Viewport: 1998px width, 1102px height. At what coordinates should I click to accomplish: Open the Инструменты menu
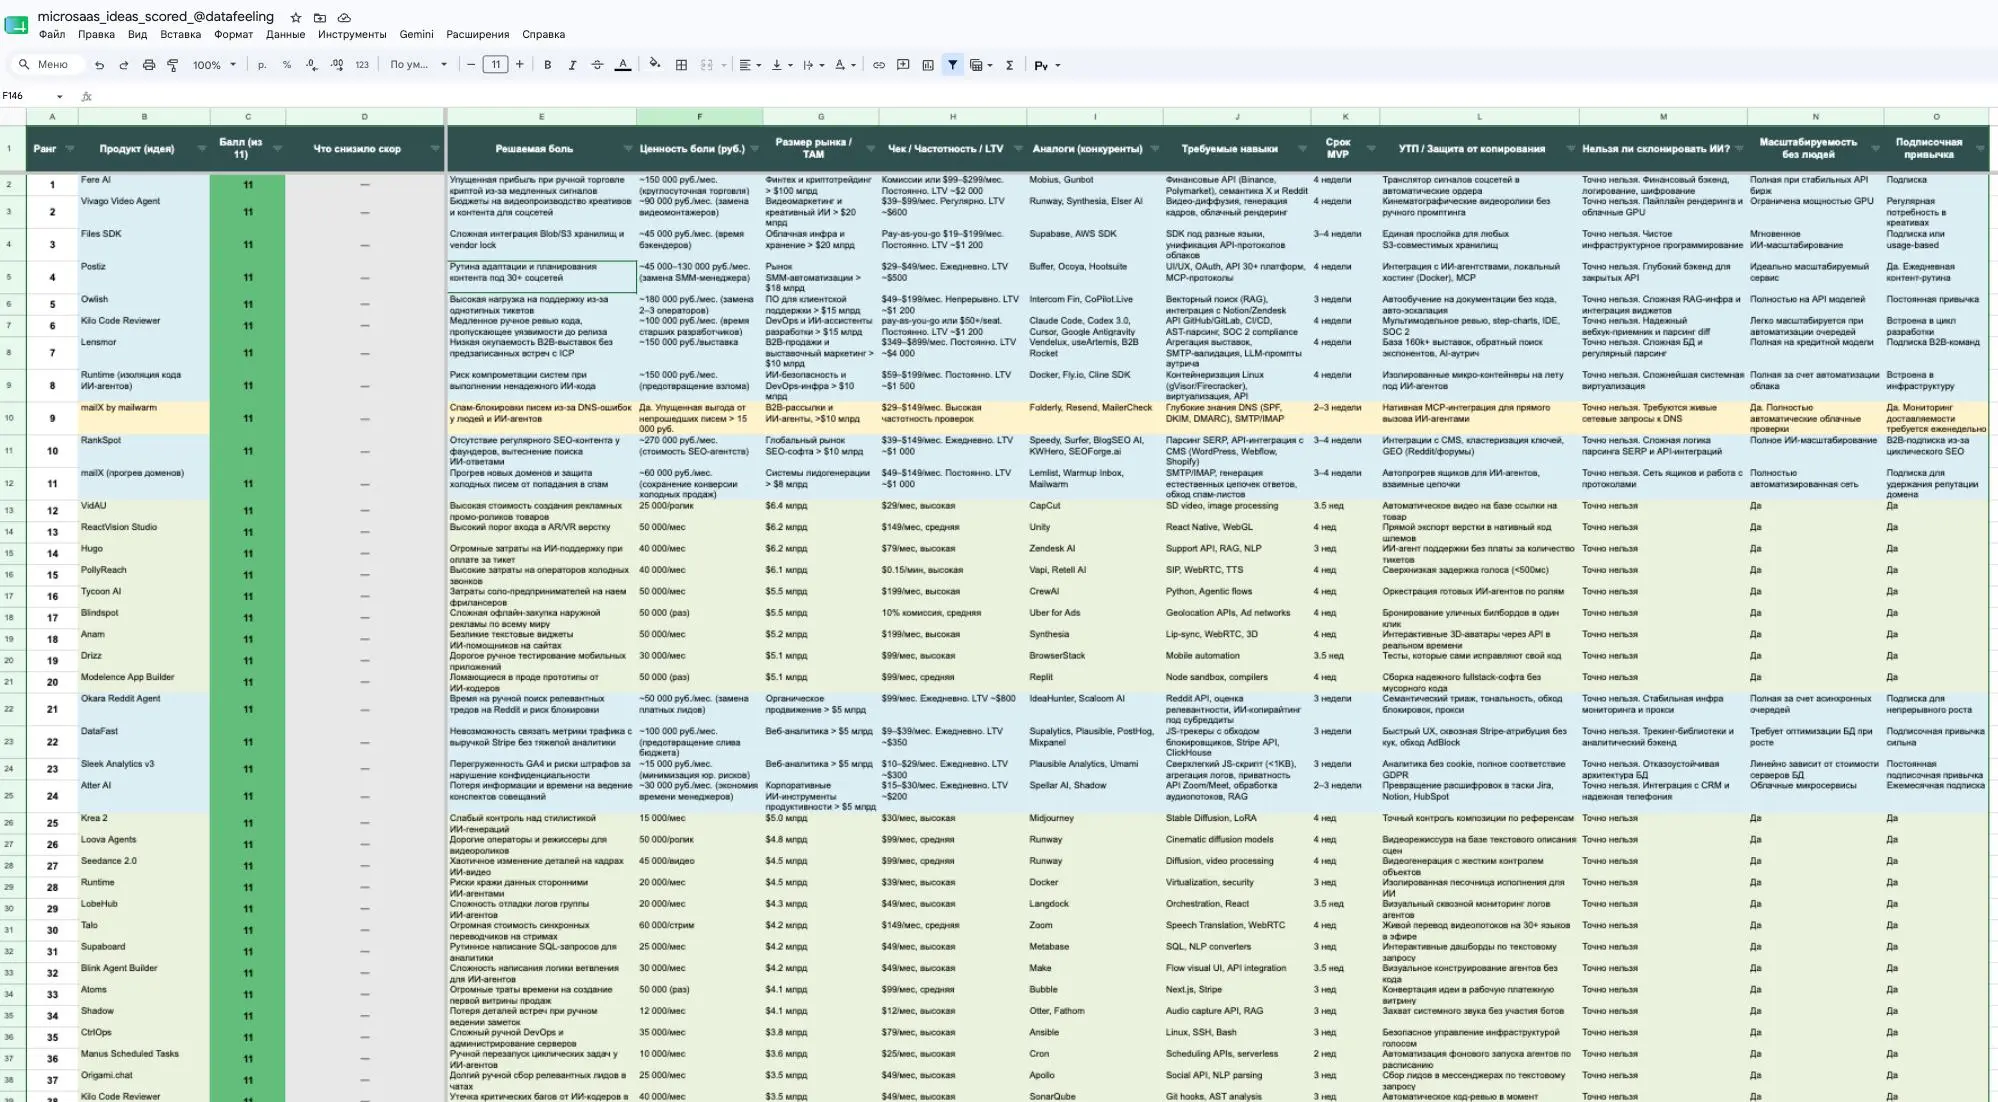(352, 34)
